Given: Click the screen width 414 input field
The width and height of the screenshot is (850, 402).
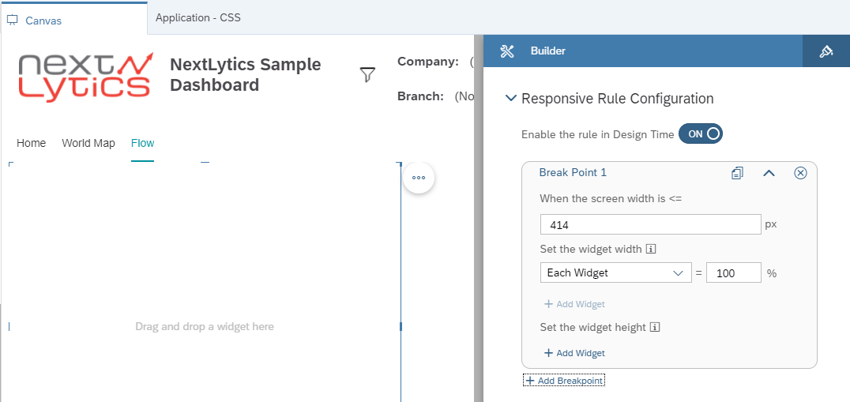Looking at the screenshot, I should 651,224.
